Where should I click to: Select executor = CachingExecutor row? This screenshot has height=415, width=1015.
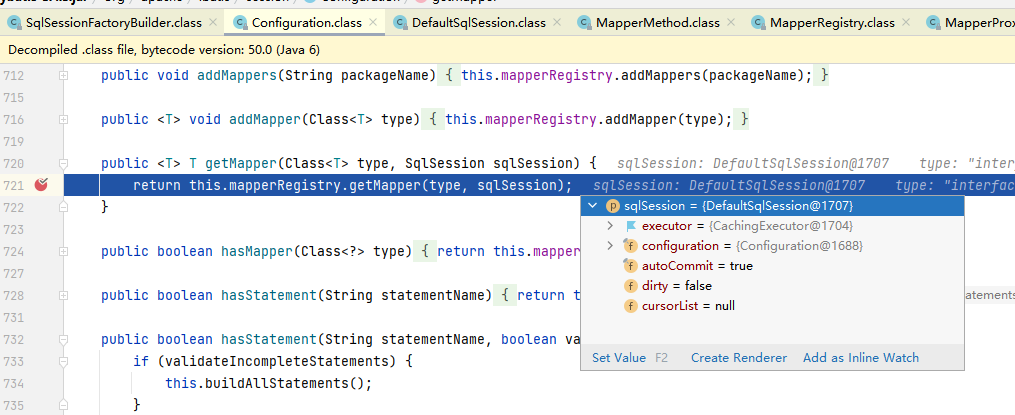click(772, 226)
